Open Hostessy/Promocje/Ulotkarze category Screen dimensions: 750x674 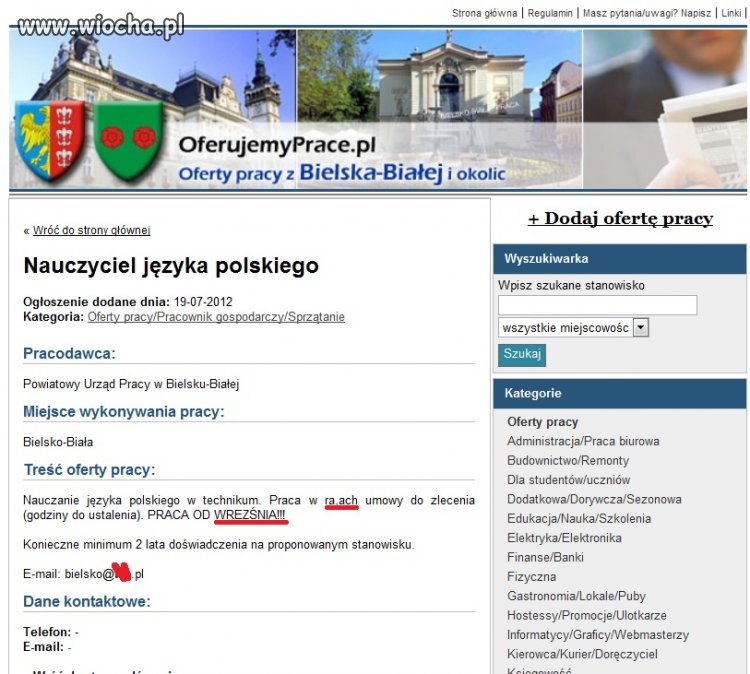click(586, 616)
